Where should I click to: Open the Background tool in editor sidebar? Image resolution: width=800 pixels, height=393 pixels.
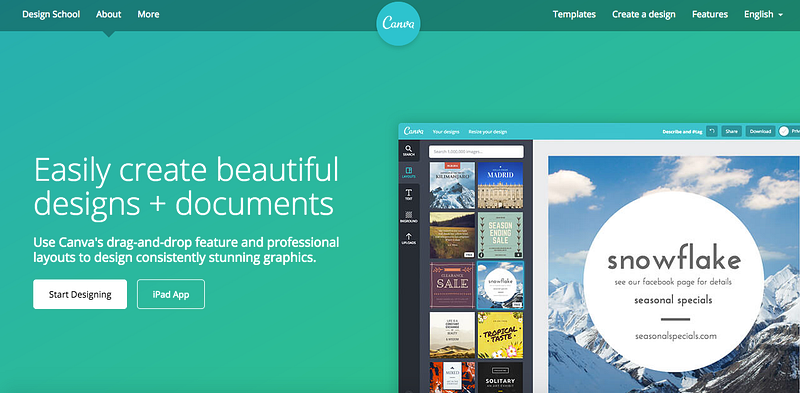(409, 216)
